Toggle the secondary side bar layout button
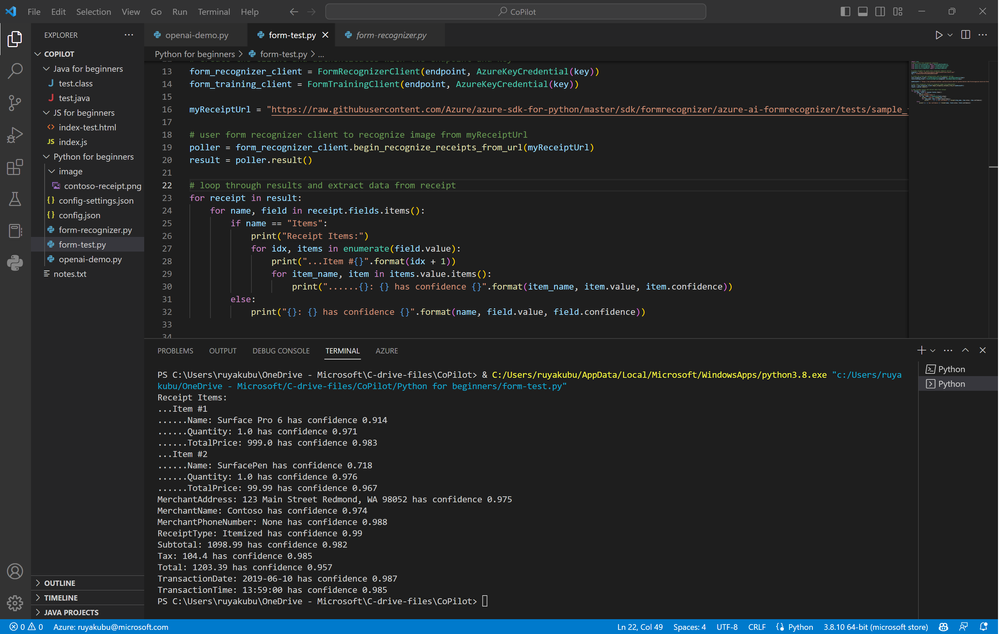Screen dimensions: 999x634 coord(882,12)
